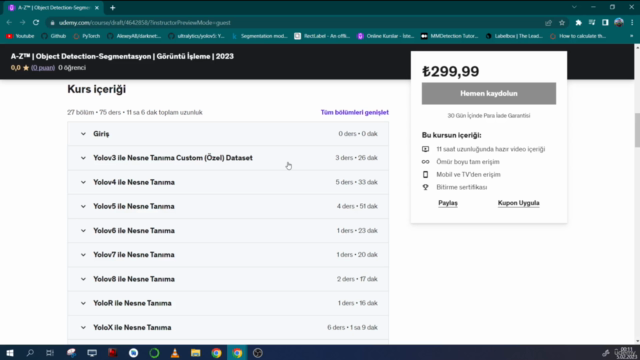The width and height of the screenshot is (640, 360).
Task: Expand the YoloX ile Nesne Tanıma chevron
Action: (83, 328)
